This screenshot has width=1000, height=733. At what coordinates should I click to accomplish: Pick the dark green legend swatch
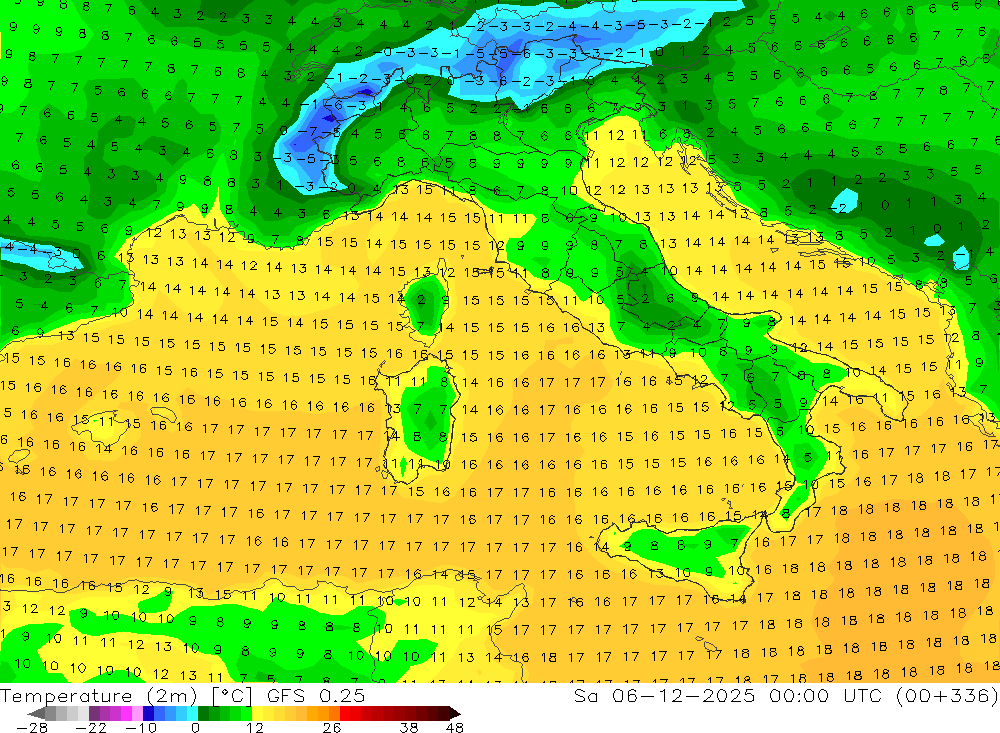click(203, 713)
